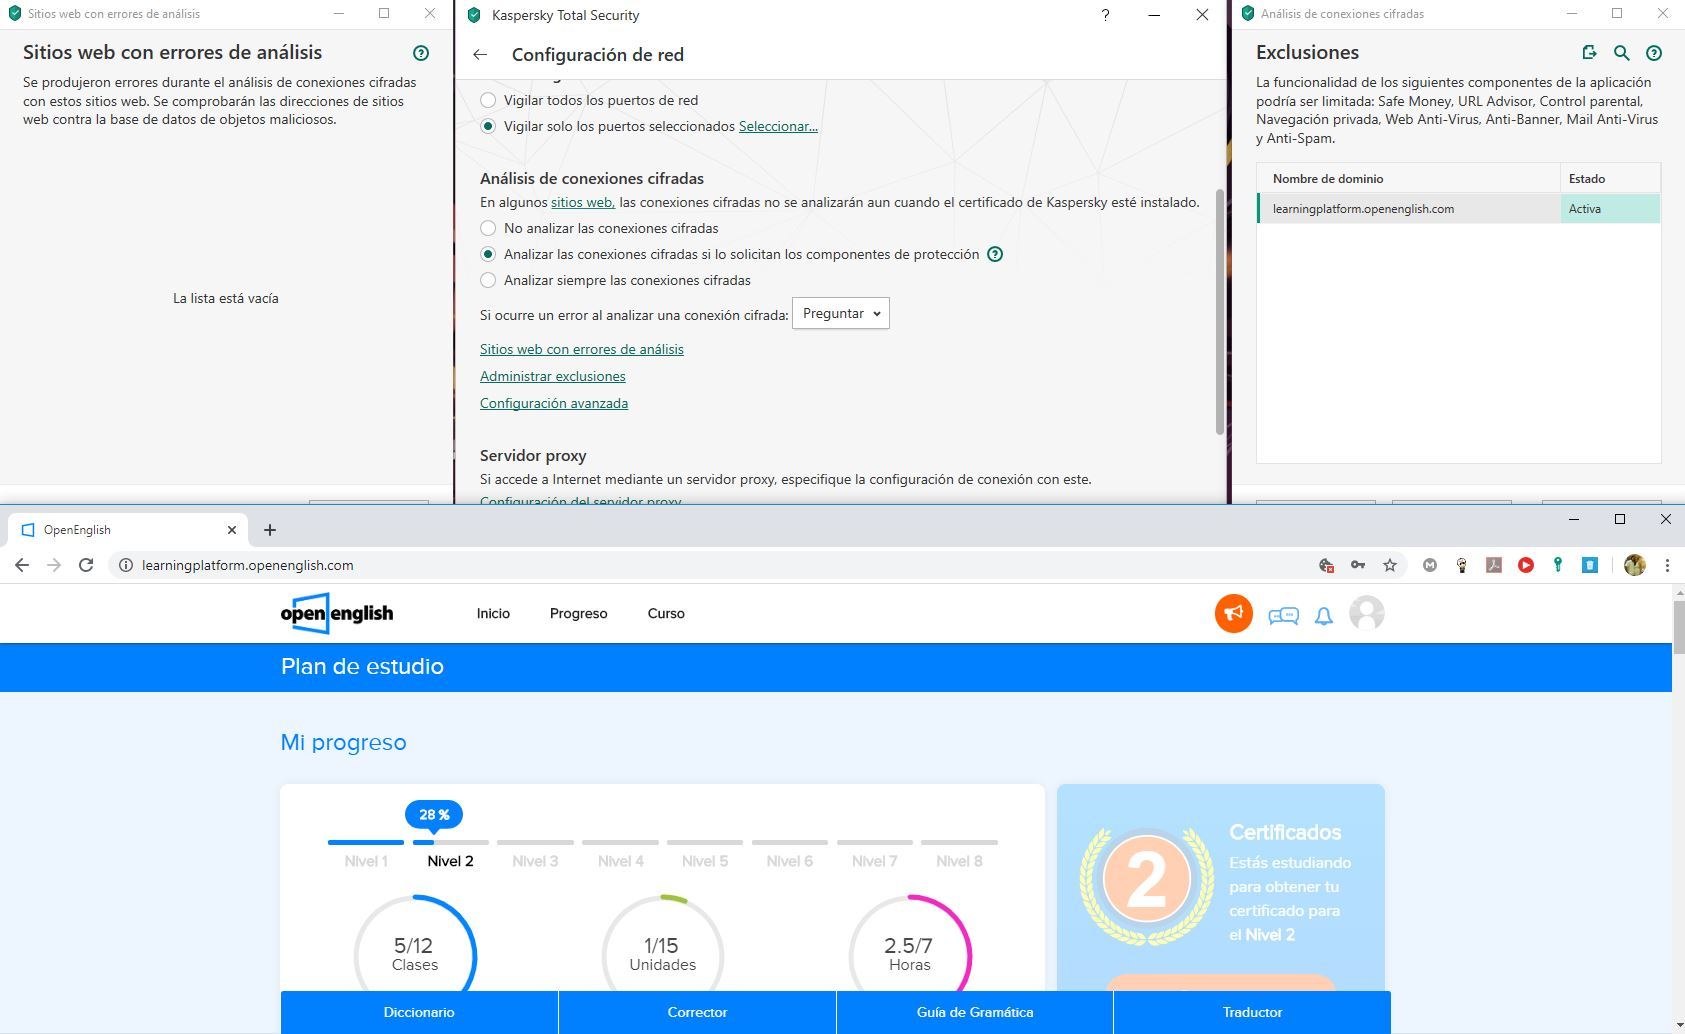Screen dimensions: 1685x1034
Task: Click the blue trash can extension icon
Action: click(1590, 565)
